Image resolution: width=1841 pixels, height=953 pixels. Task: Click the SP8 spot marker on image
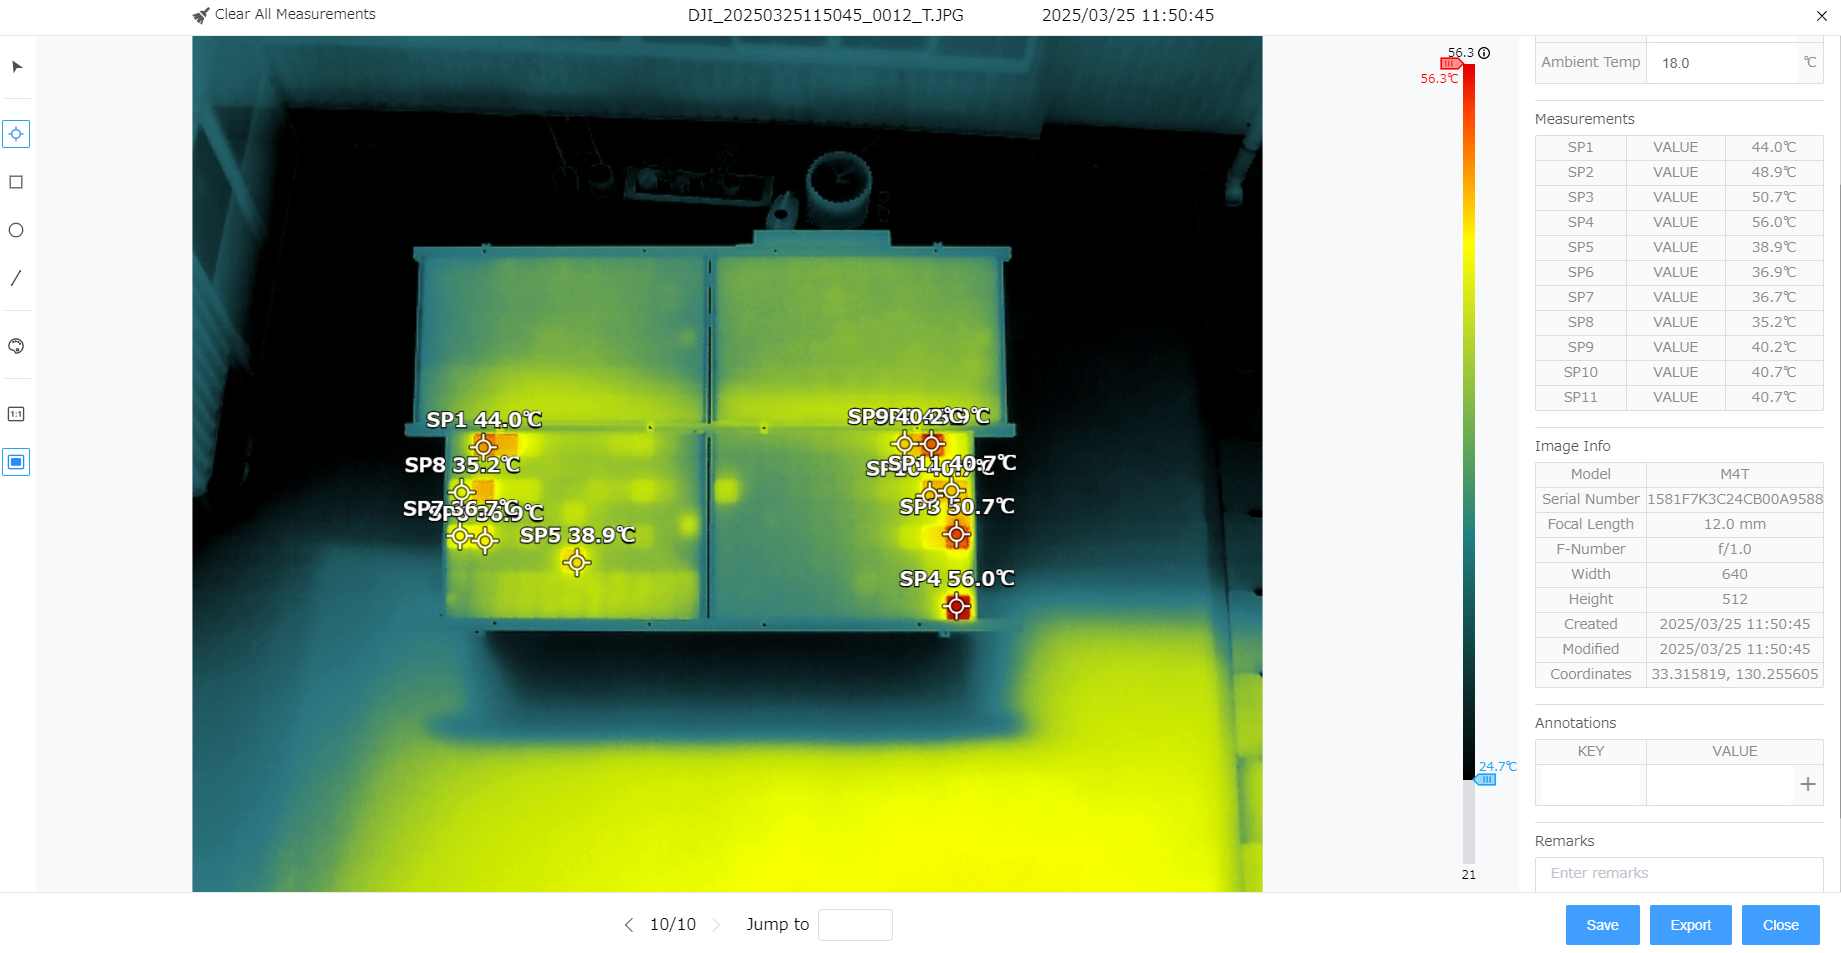[461, 492]
